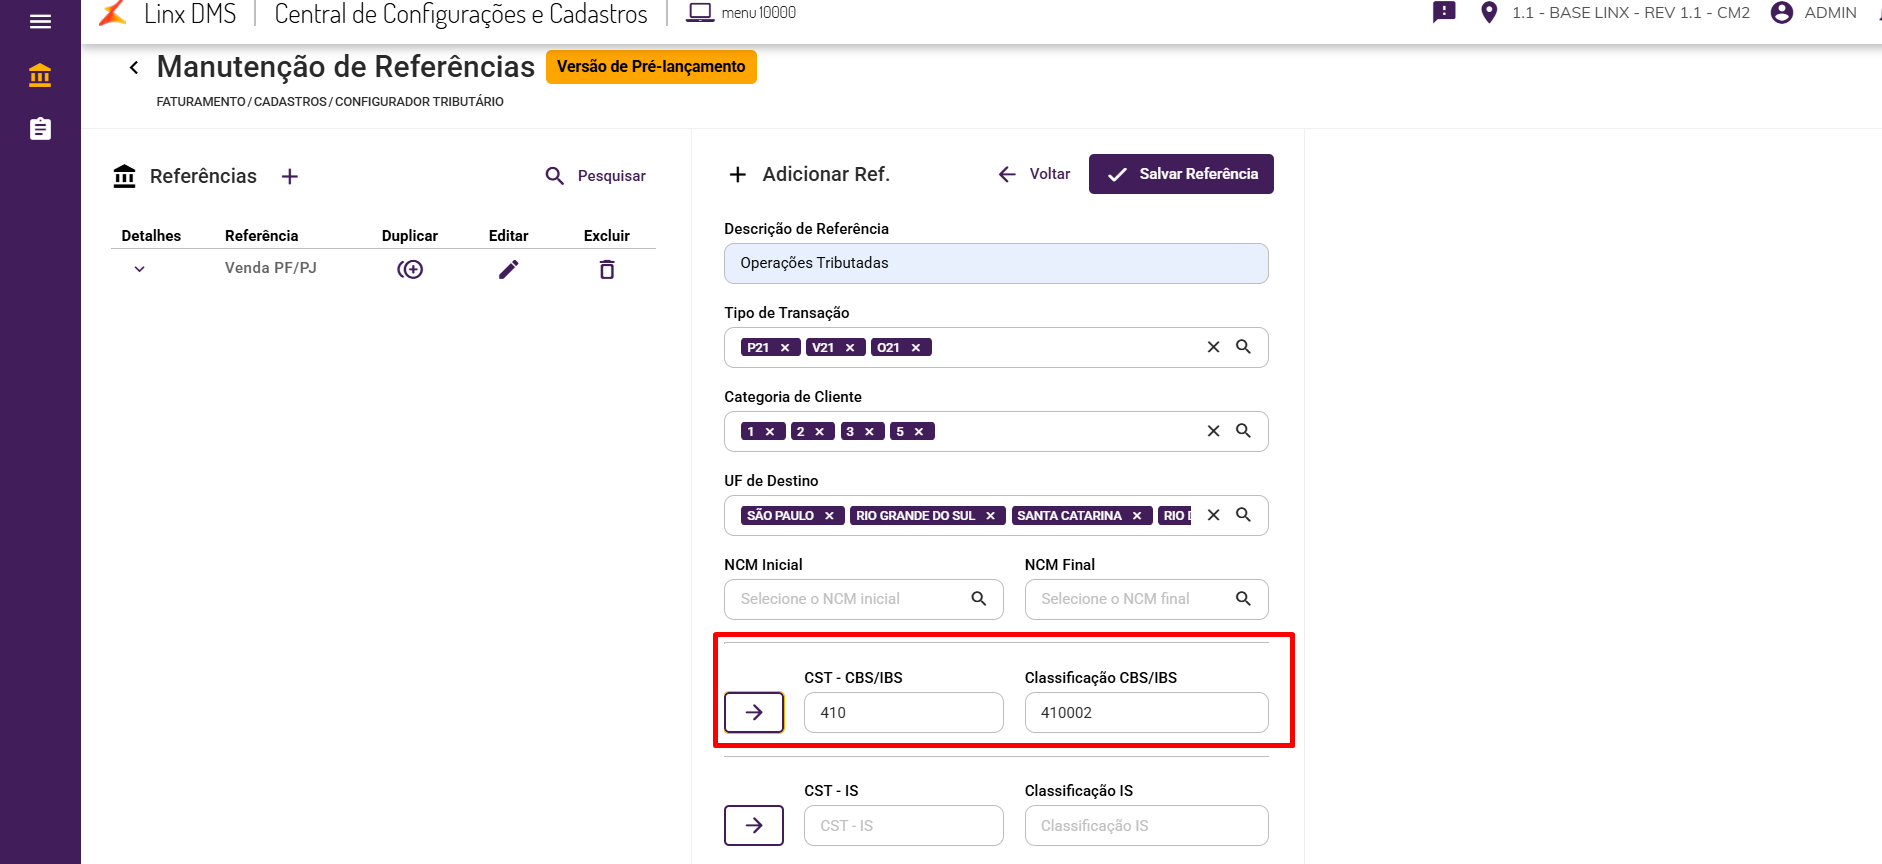Edit the Venda PF/PJ reference
Screen dimensions: 1882x864
pyautogui.click(x=508, y=269)
